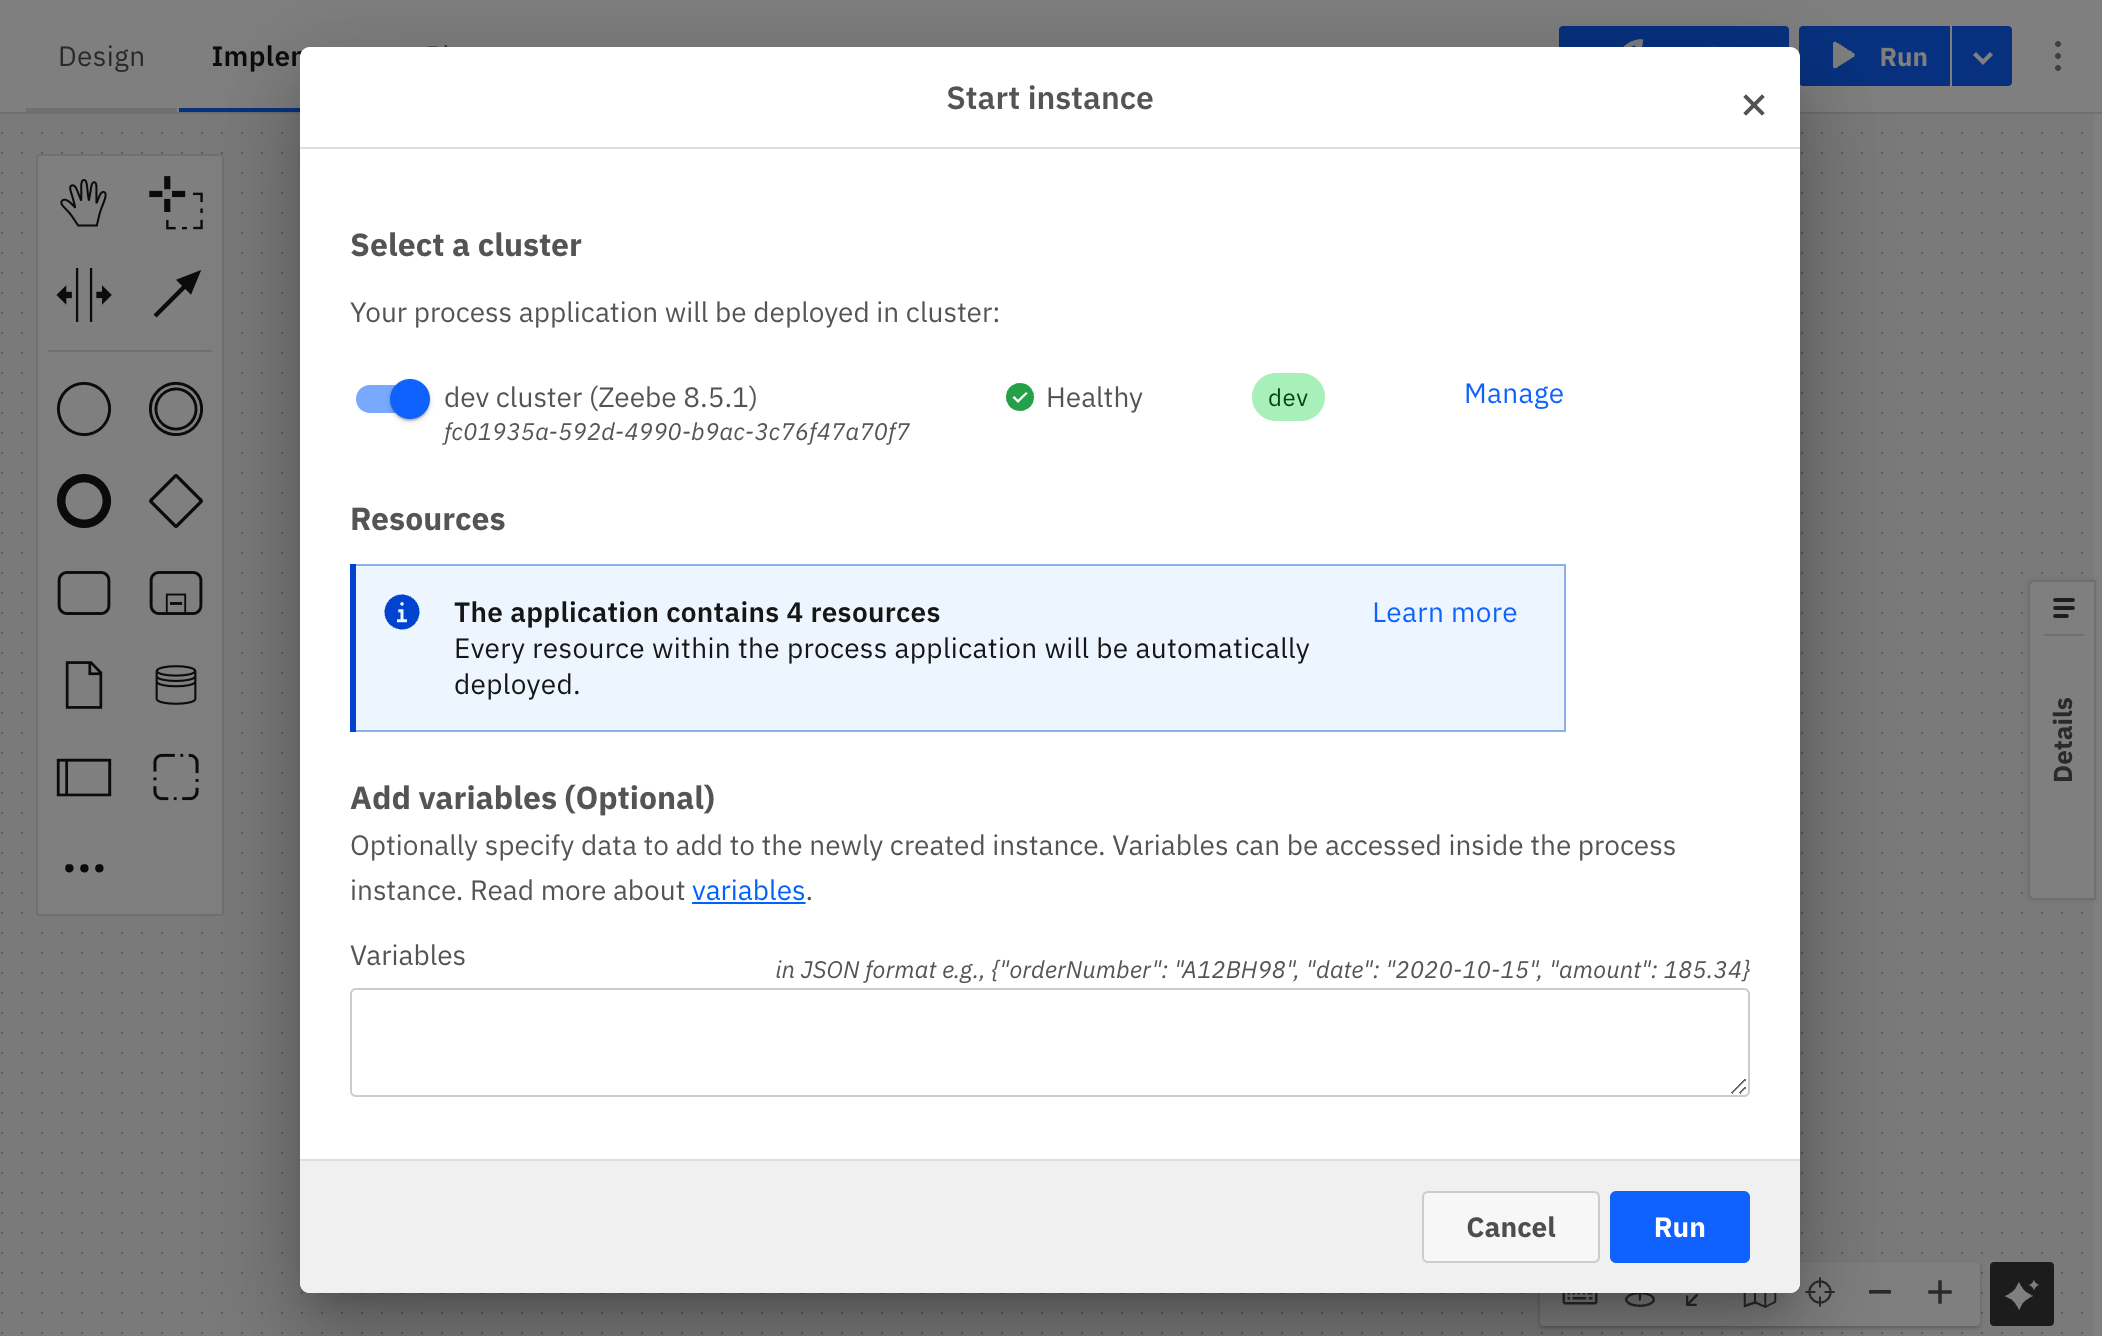This screenshot has height=1336, width=2102.
Task: Open the Learn more link about resources
Action: click(x=1443, y=612)
